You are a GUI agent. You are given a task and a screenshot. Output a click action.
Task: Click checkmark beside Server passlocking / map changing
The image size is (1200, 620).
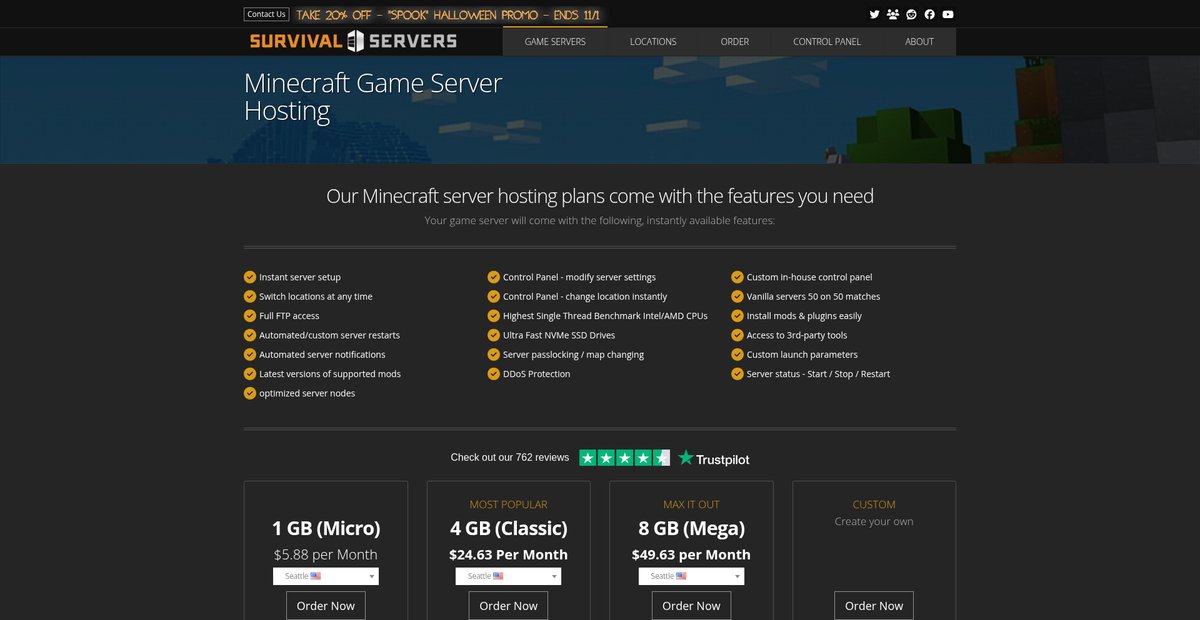click(x=494, y=354)
